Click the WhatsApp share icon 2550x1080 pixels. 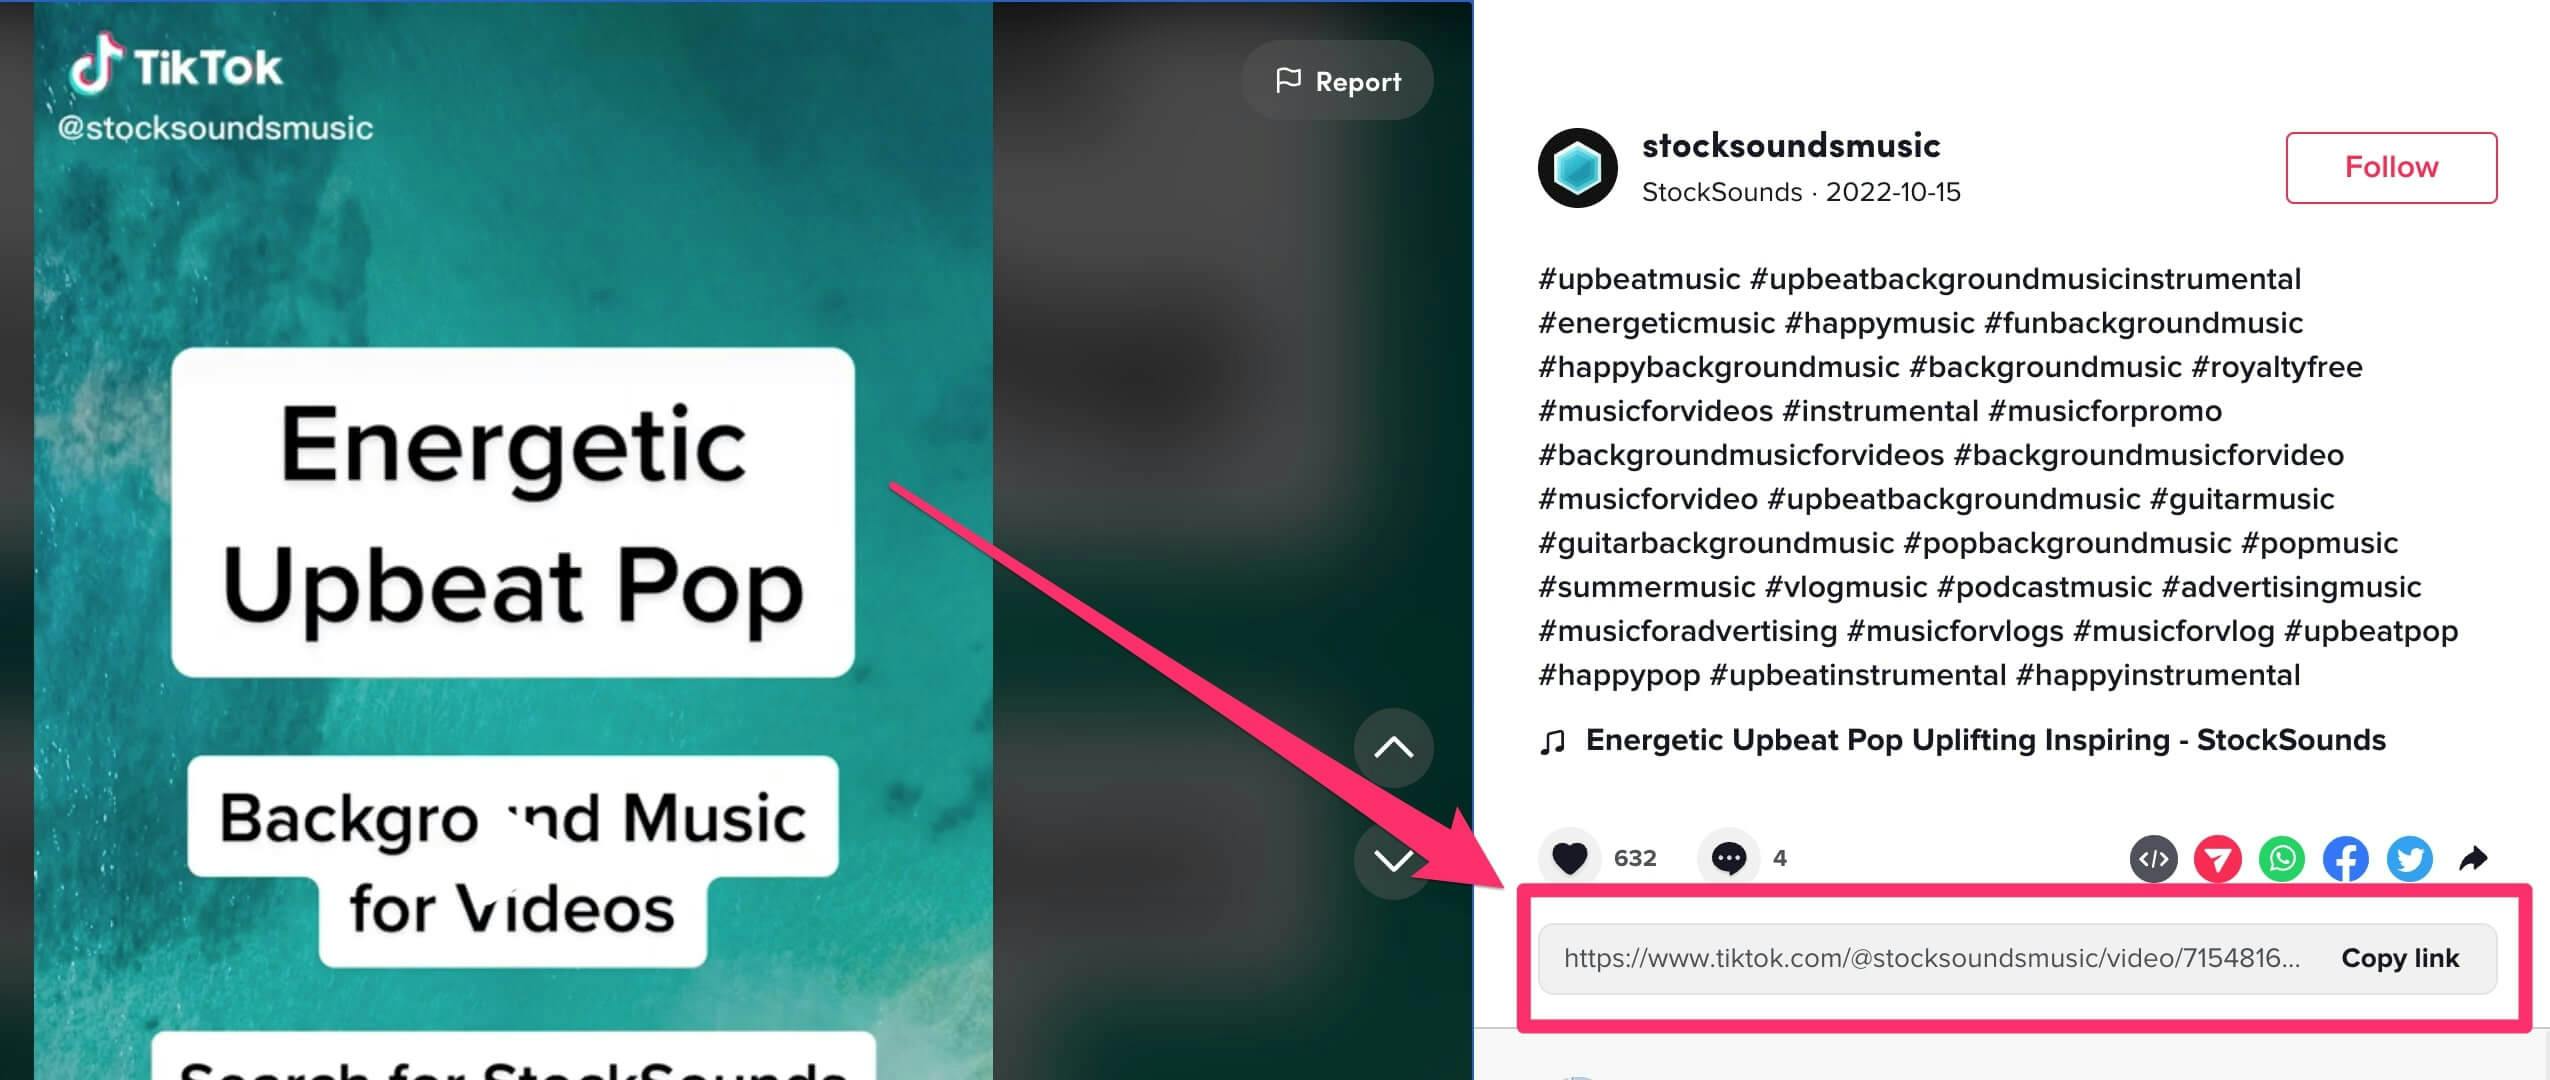(2283, 857)
